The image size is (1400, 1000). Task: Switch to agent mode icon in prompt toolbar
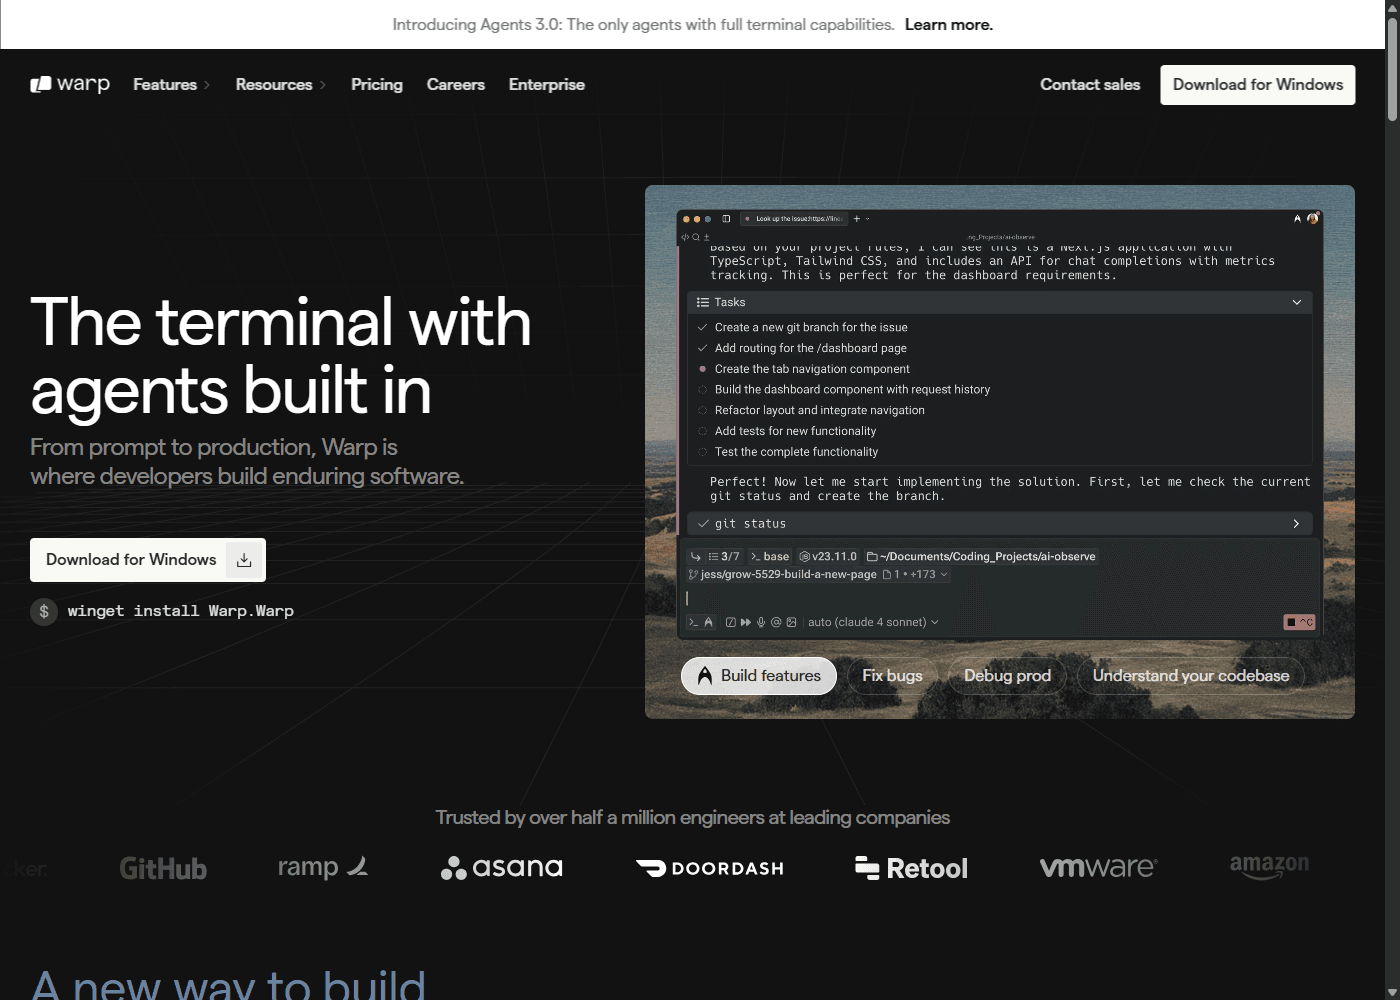708,622
